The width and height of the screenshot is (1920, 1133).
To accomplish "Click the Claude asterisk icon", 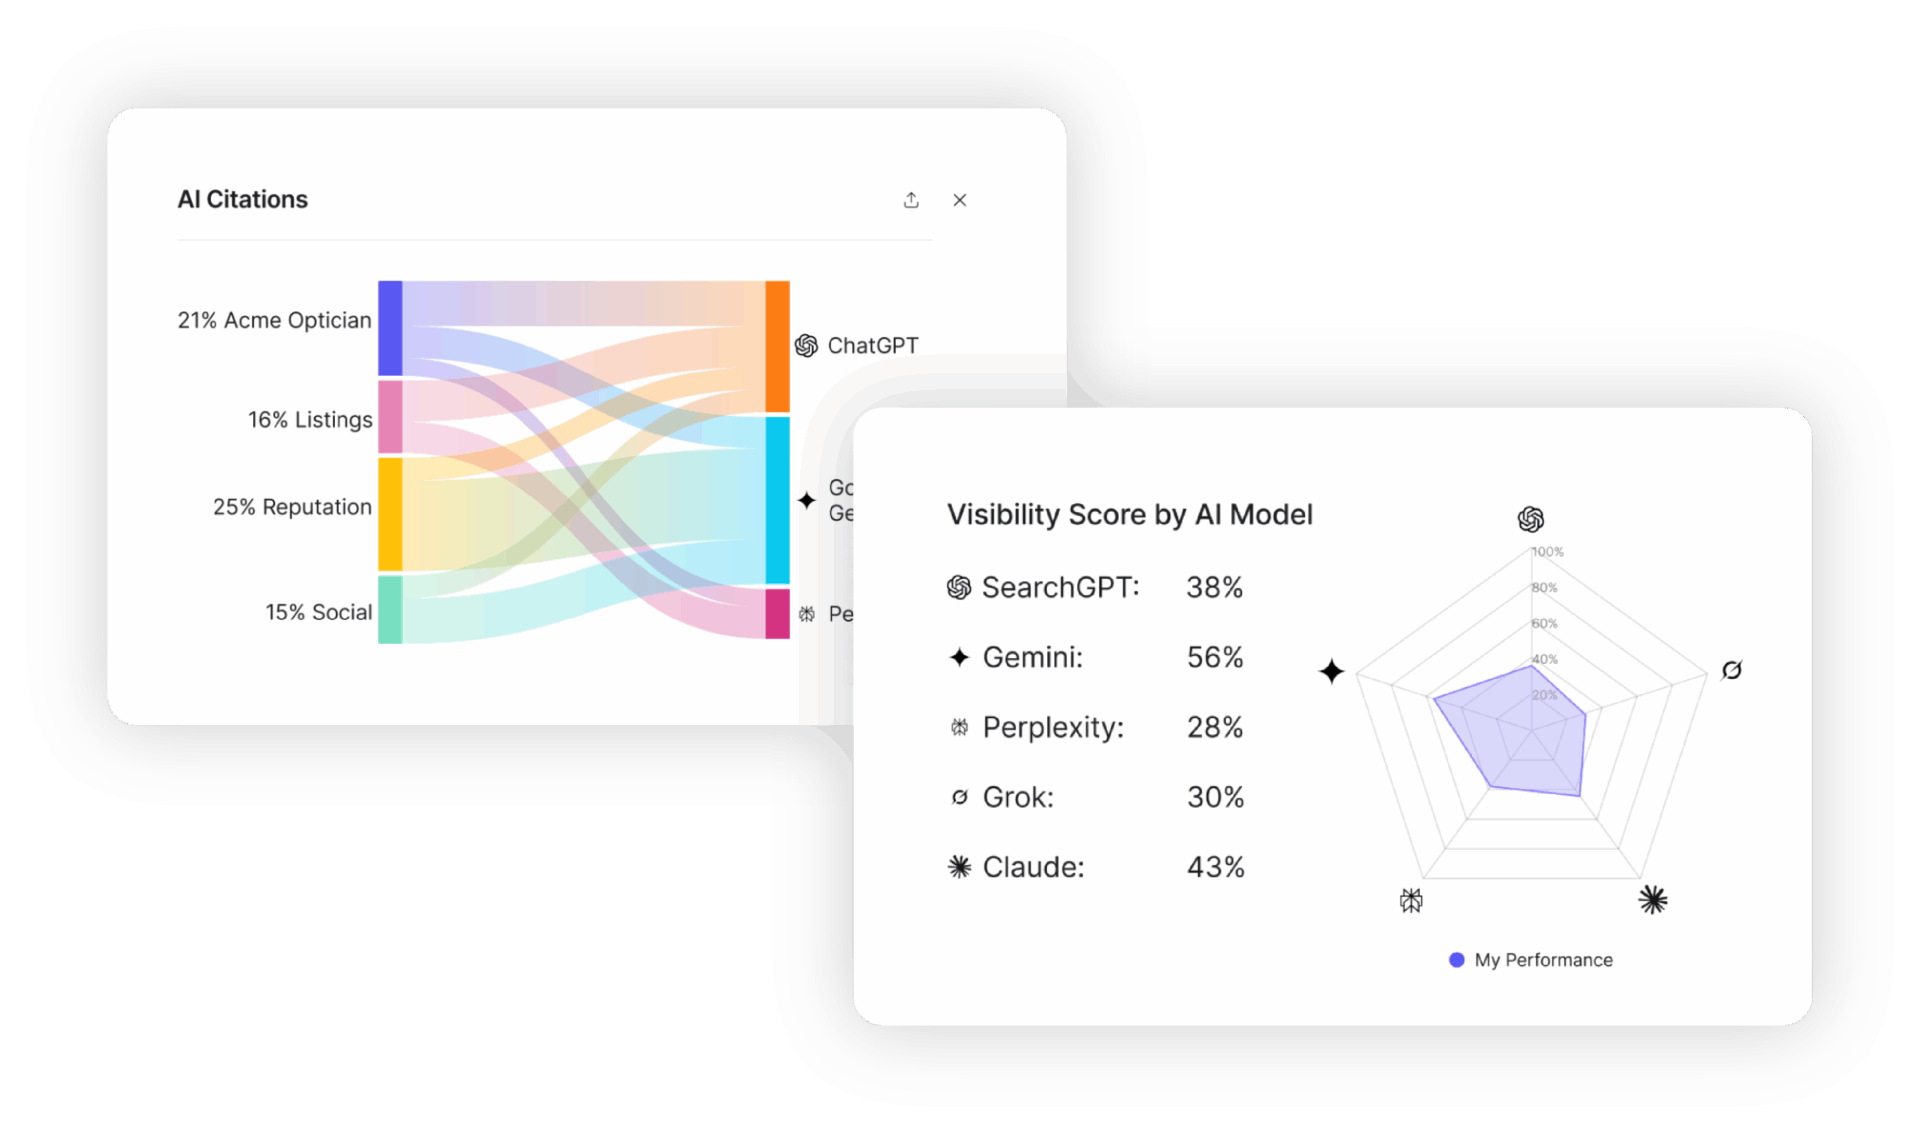I will pyautogui.click(x=959, y=867).
